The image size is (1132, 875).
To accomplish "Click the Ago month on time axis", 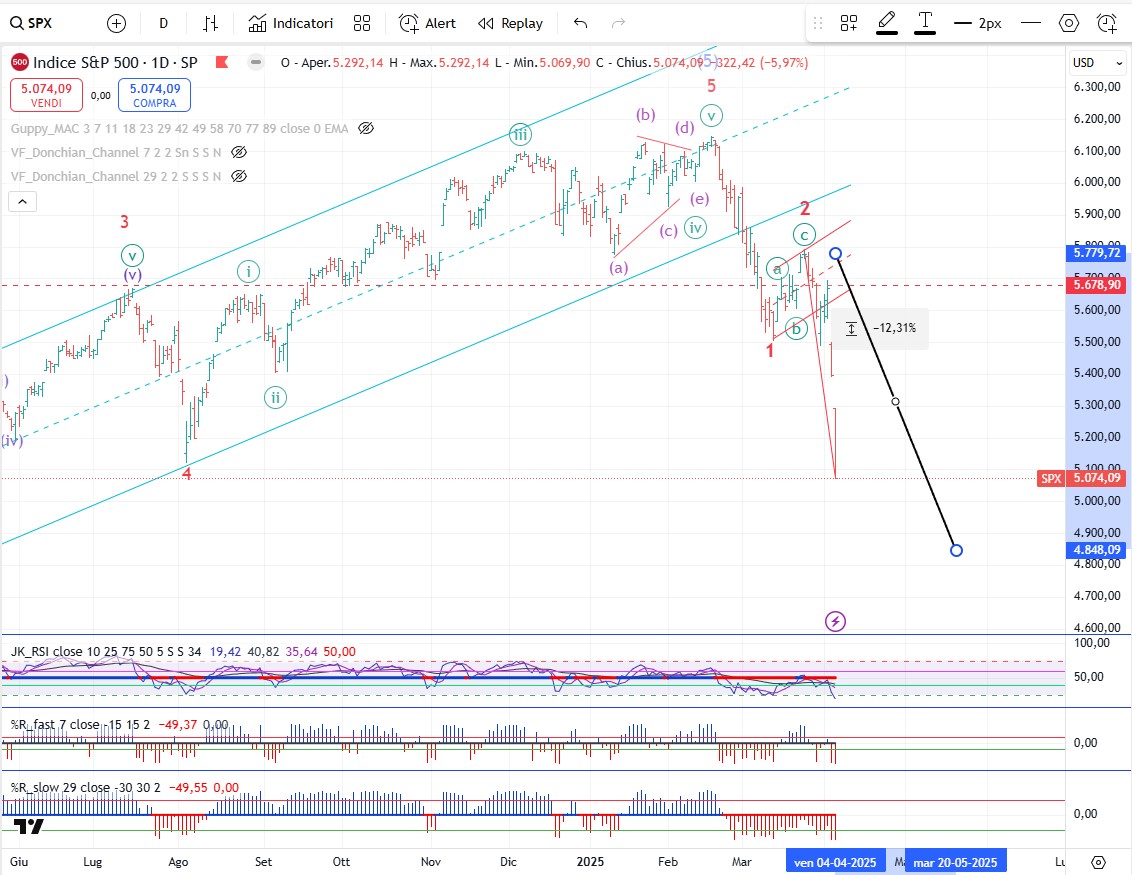I will [x=178, y=862].
